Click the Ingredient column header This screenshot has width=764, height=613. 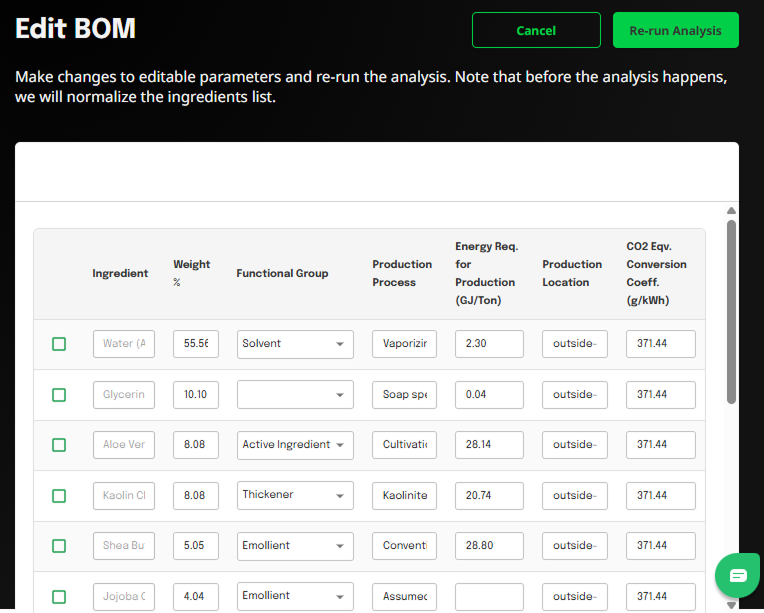[120, 273]
